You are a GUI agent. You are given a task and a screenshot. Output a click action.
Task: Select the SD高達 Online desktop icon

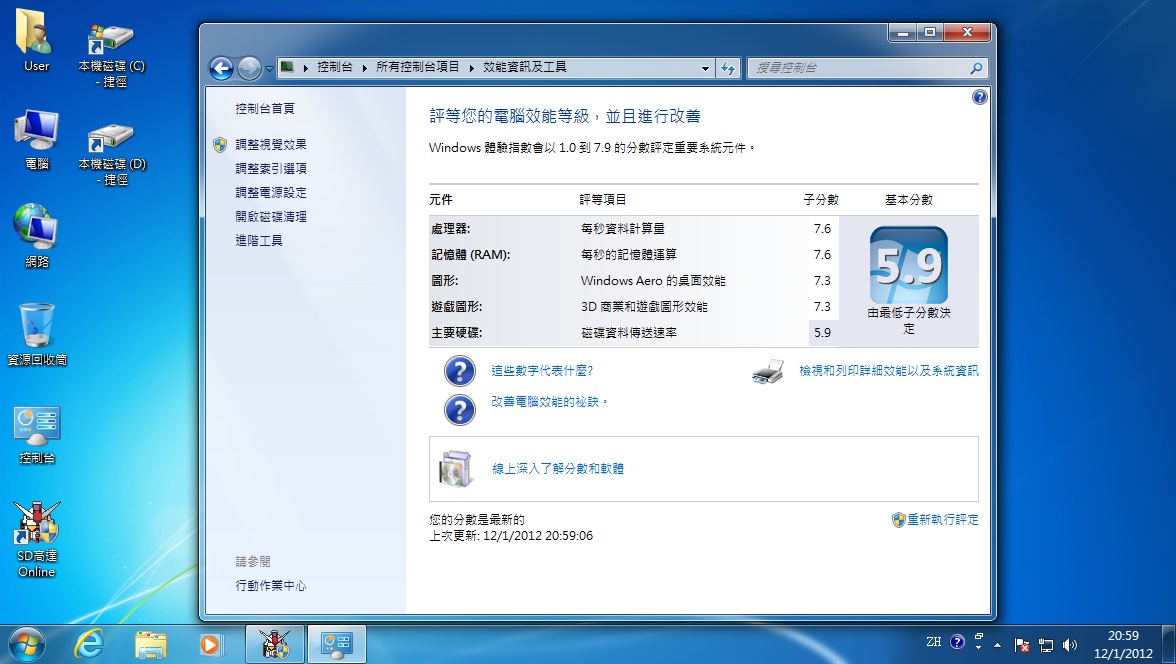(36, 539)
